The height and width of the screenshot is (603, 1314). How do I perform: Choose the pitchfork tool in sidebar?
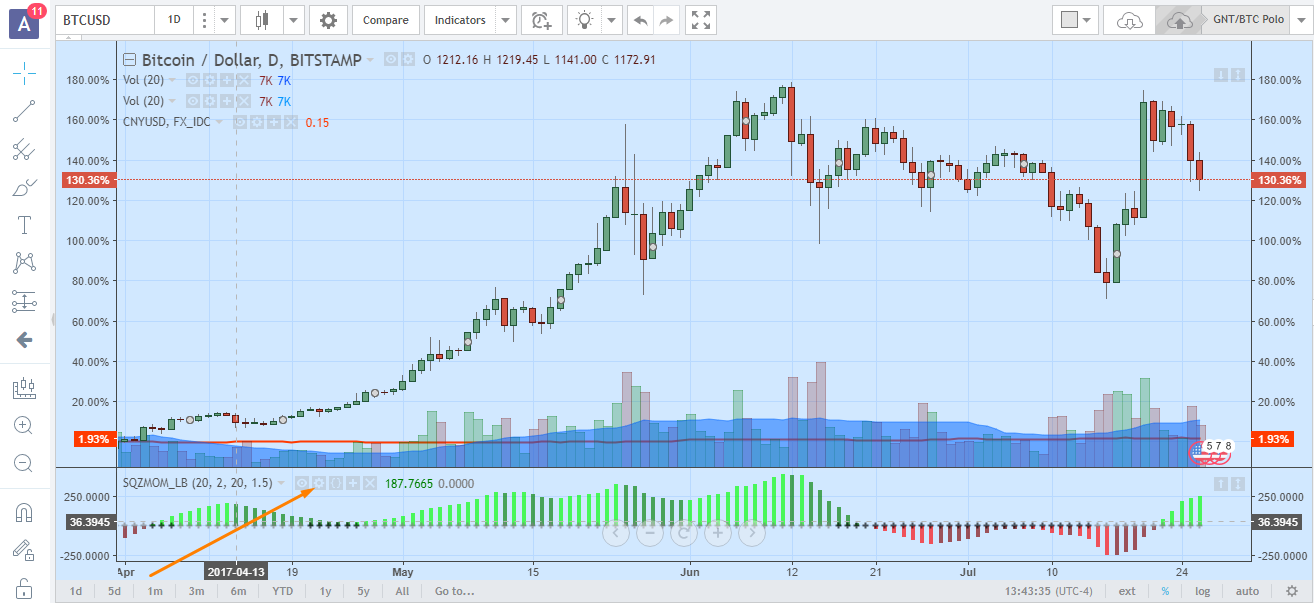[x=24, y=150]
